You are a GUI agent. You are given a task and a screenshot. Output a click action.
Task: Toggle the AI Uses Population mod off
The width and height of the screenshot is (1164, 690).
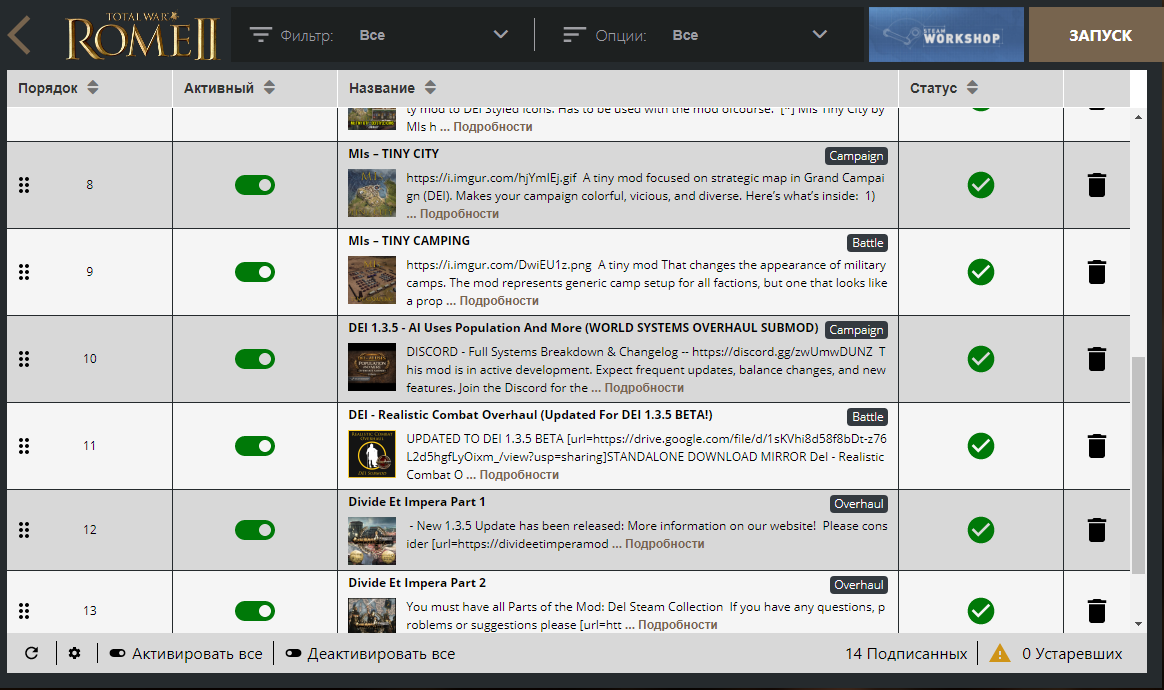click(255, 359)
